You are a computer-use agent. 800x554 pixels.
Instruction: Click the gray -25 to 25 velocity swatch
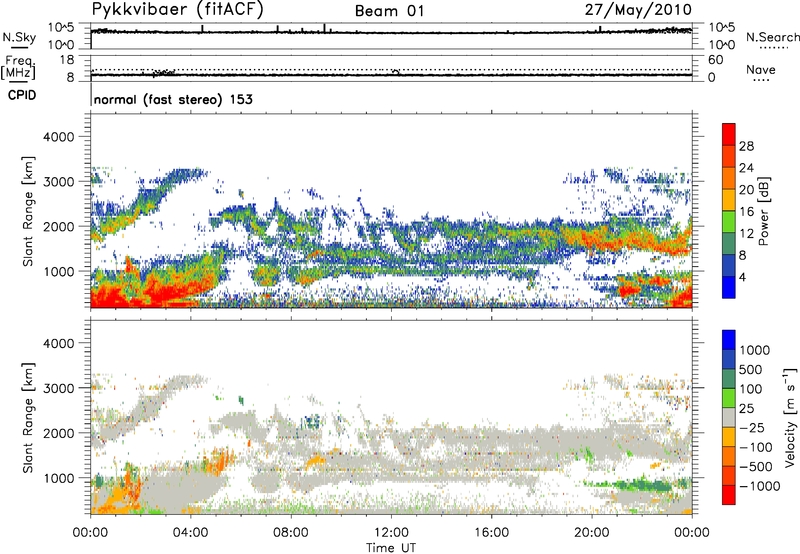729,417
